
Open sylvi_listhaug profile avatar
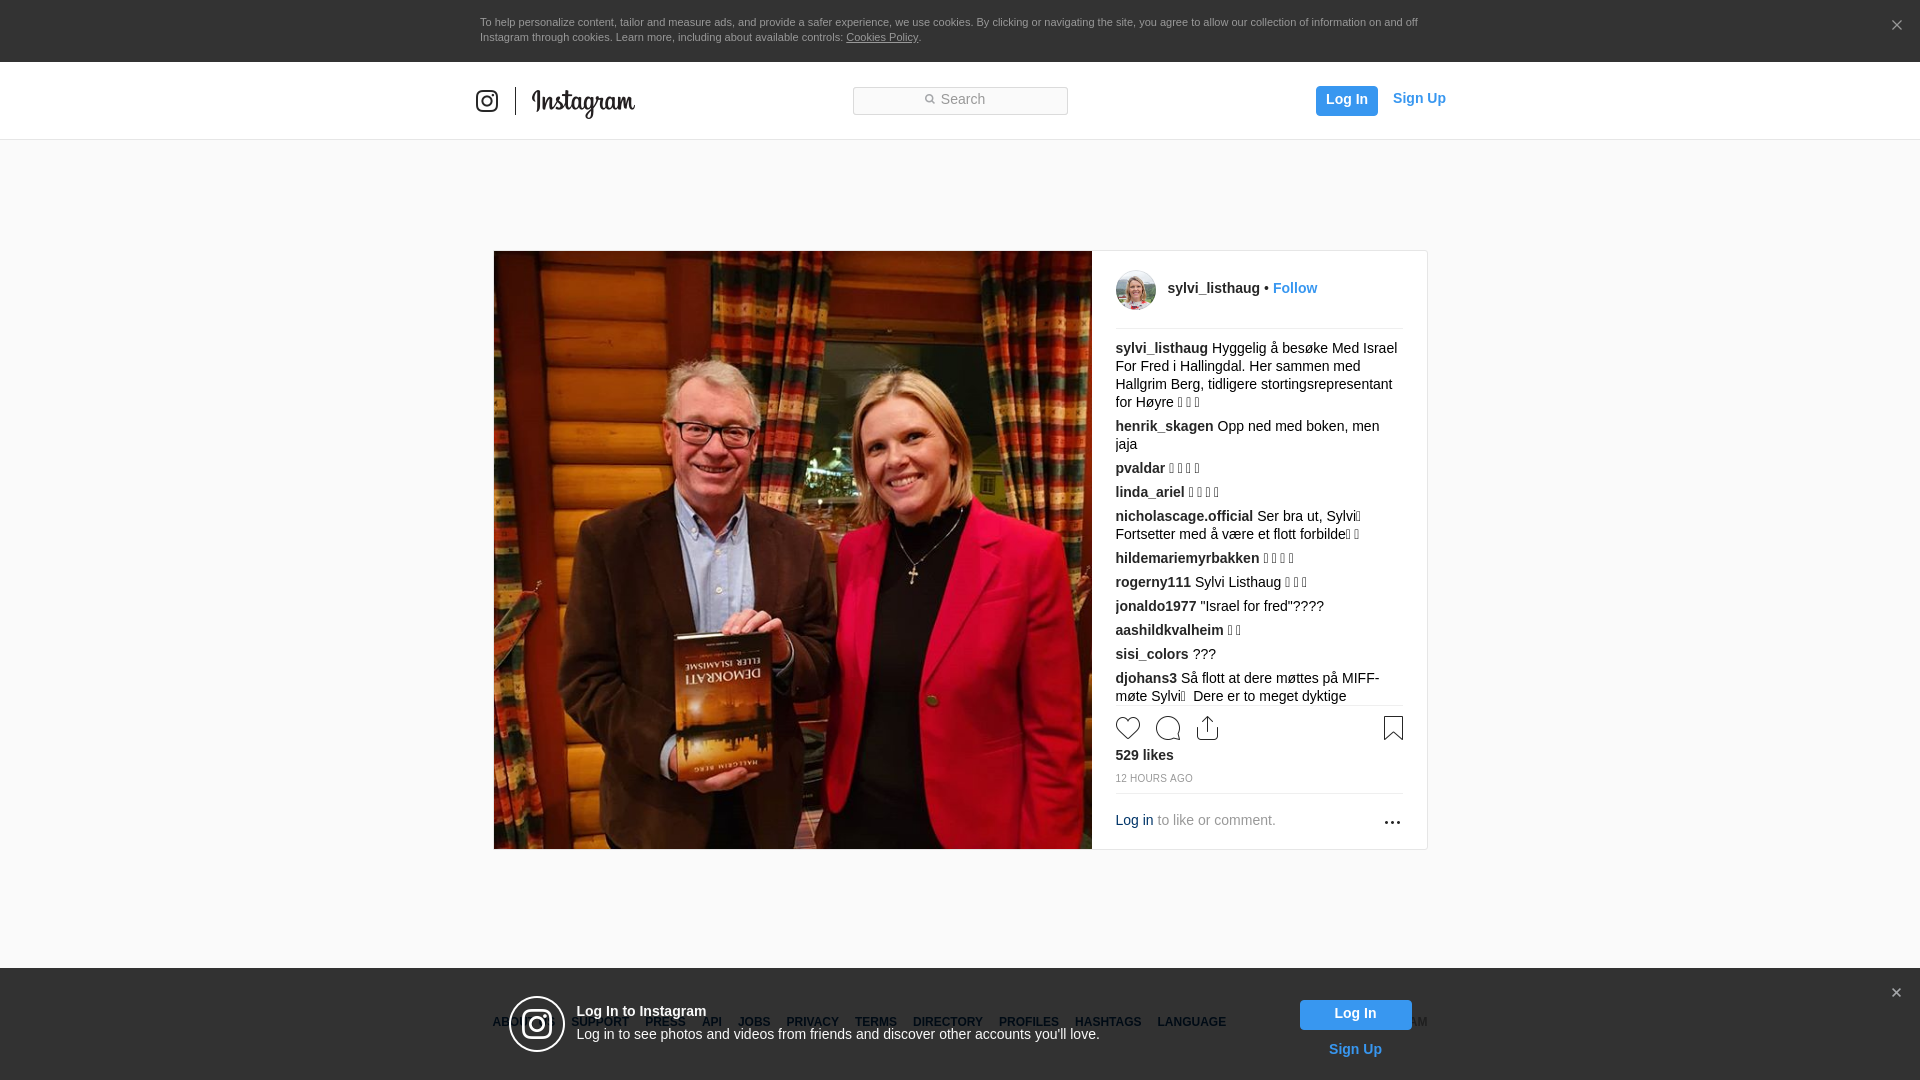[1136, 290]
